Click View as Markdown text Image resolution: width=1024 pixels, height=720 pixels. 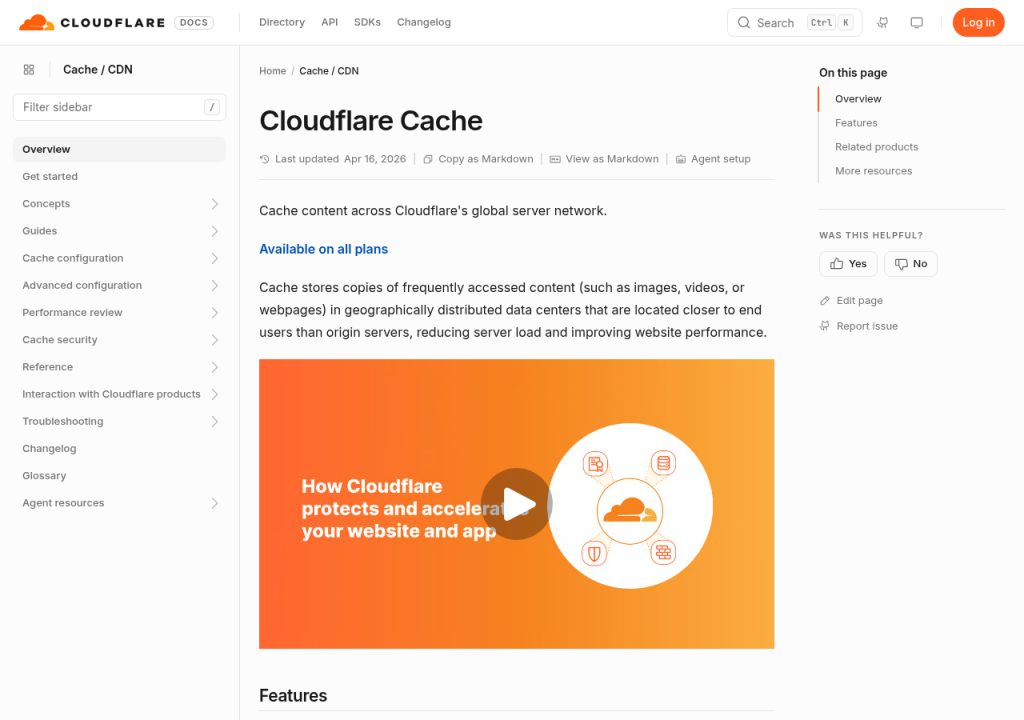click(612, 159)
